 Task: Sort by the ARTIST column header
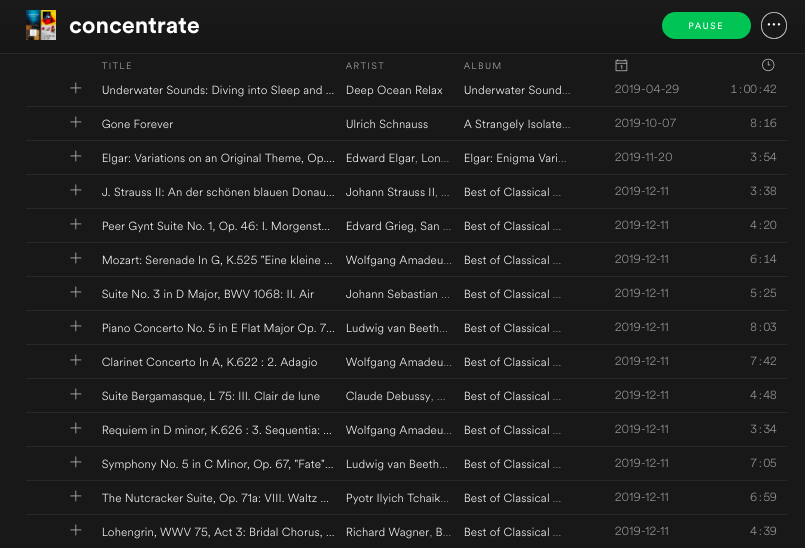365,66
